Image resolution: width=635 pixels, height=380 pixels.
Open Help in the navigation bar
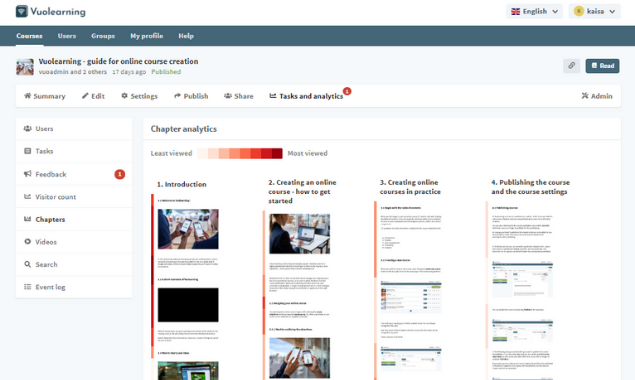(x=186, y=36)
